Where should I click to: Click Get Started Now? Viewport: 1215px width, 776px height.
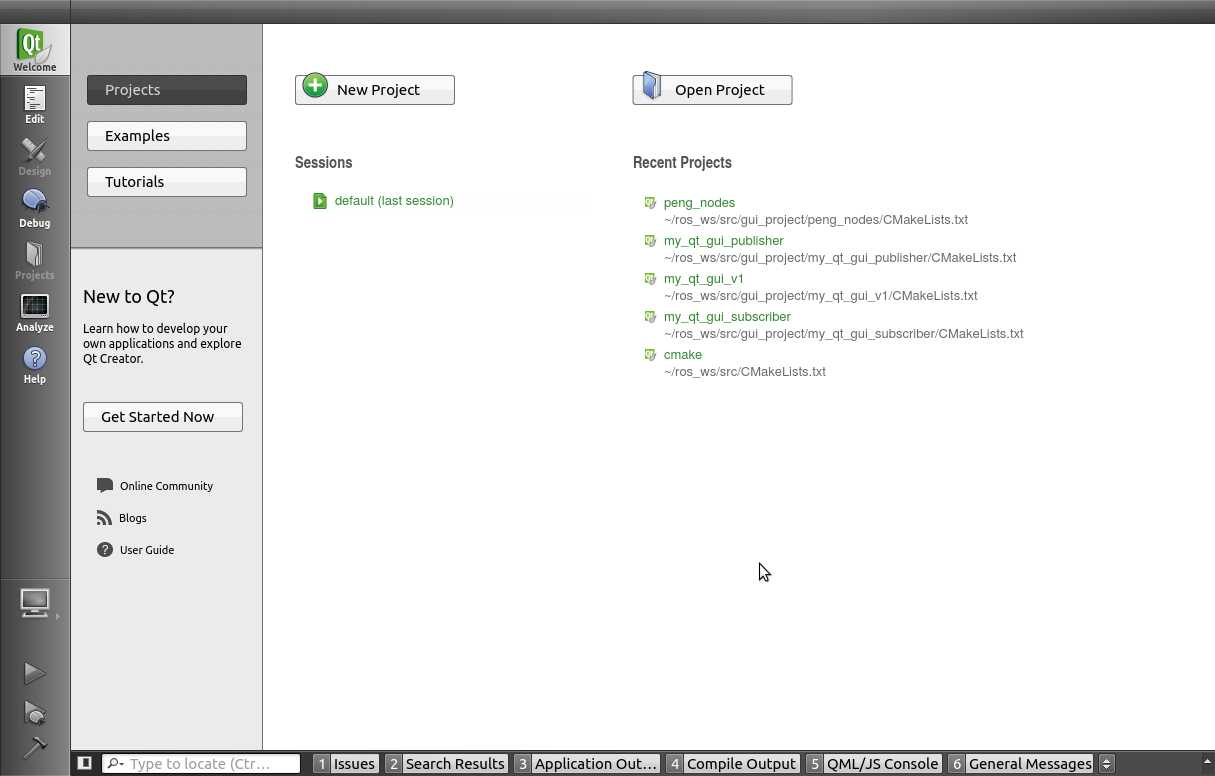coord(163,417)
